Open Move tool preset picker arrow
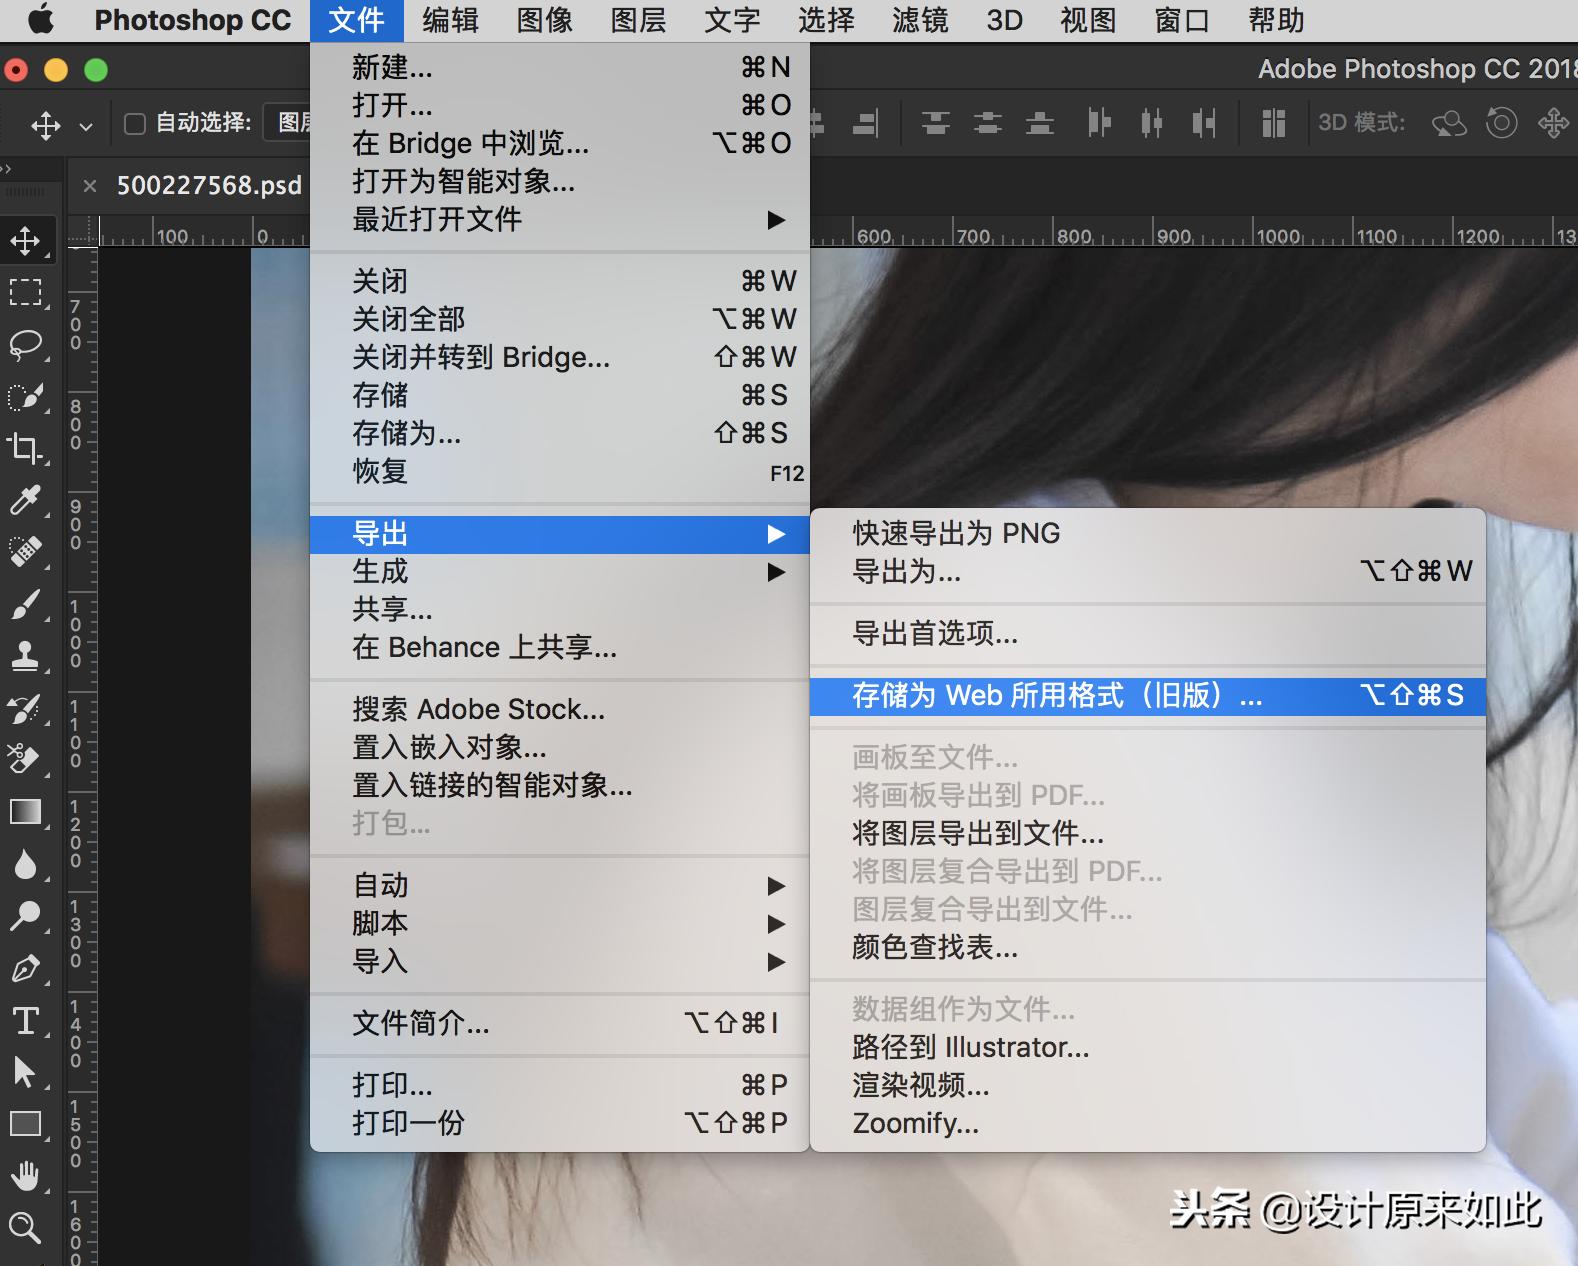 [86, 126]
